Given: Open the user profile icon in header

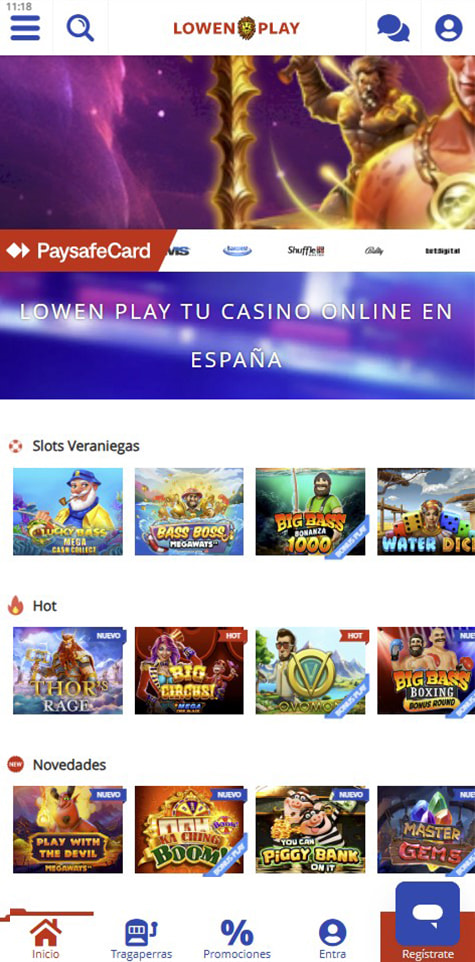Looking at the screenshot, I should click(x=449, y=28).
